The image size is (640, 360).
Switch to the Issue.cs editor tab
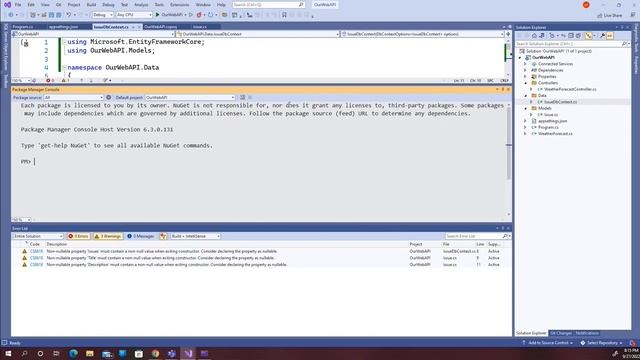coord(200,27)
